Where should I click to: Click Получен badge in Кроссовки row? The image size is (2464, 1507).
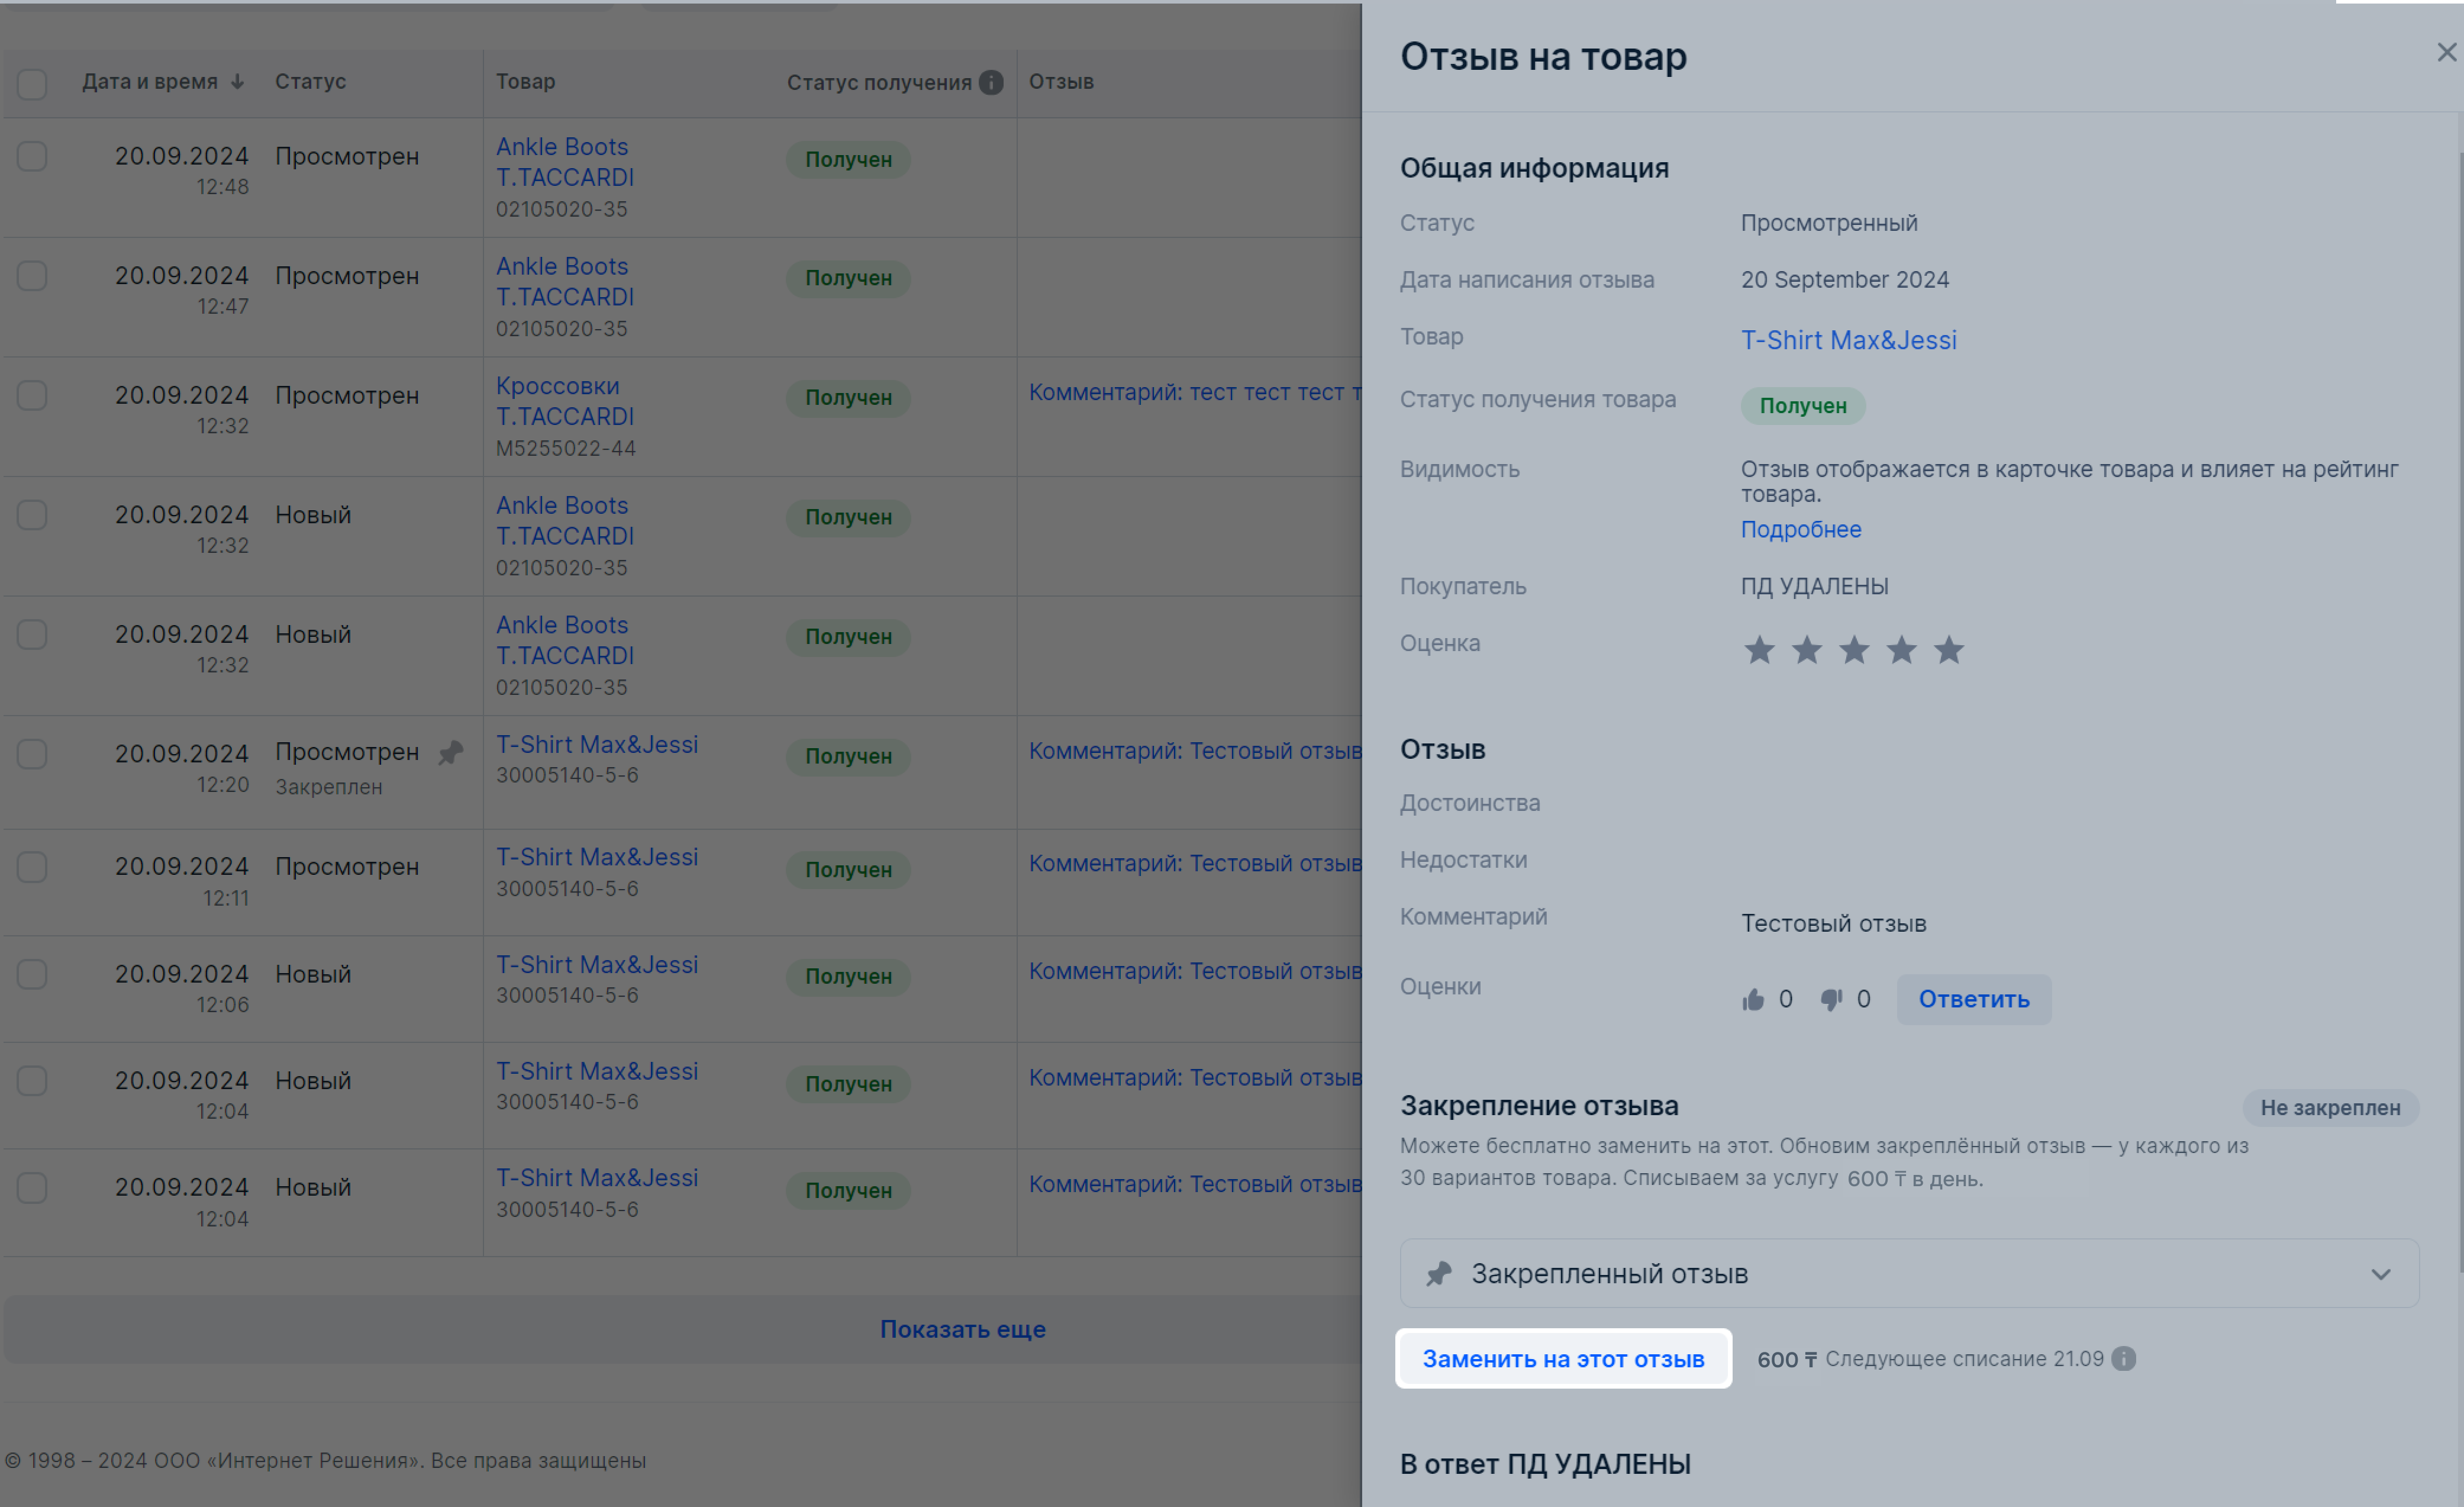(x=848, y=398)
